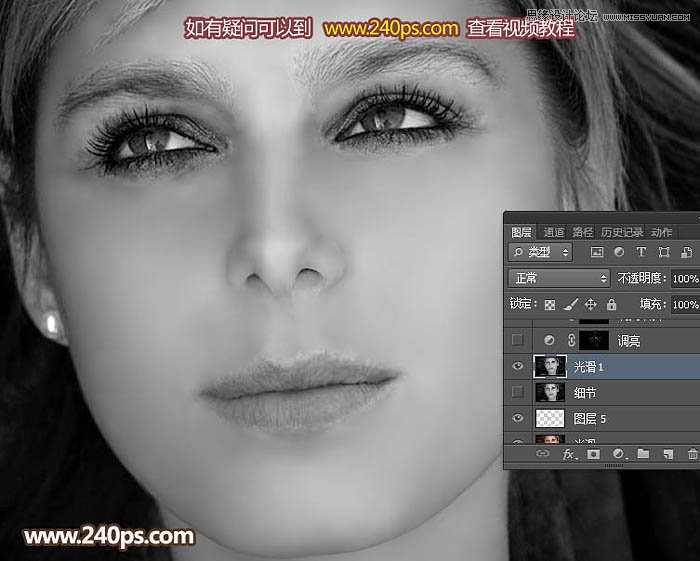Select the 光滑 1 layer name
Image resolution: width=700 pixels, height=561 pixels.
click(588, 367)
